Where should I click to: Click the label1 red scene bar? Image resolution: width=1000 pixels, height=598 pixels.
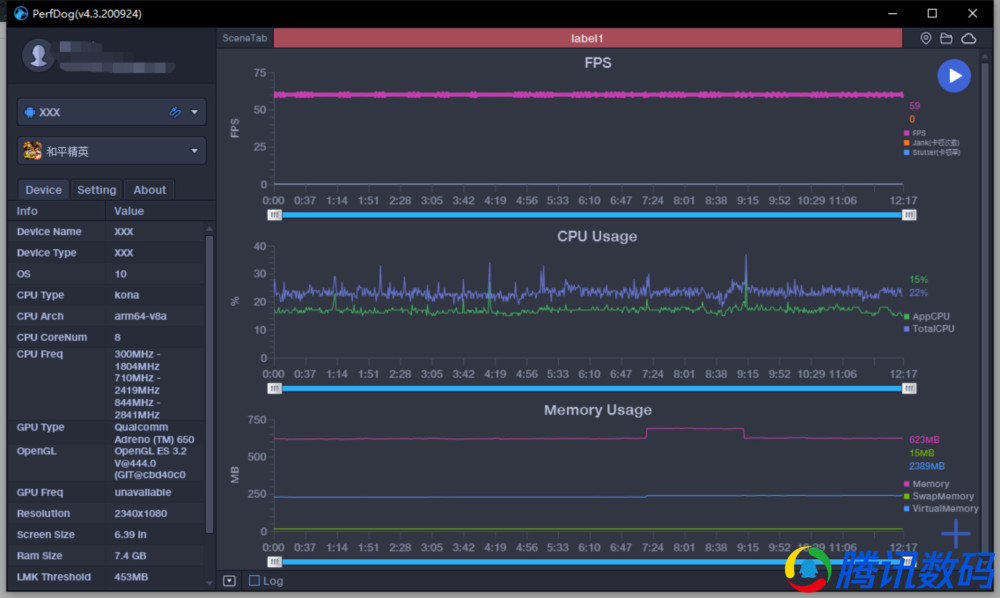click(587, 38)
